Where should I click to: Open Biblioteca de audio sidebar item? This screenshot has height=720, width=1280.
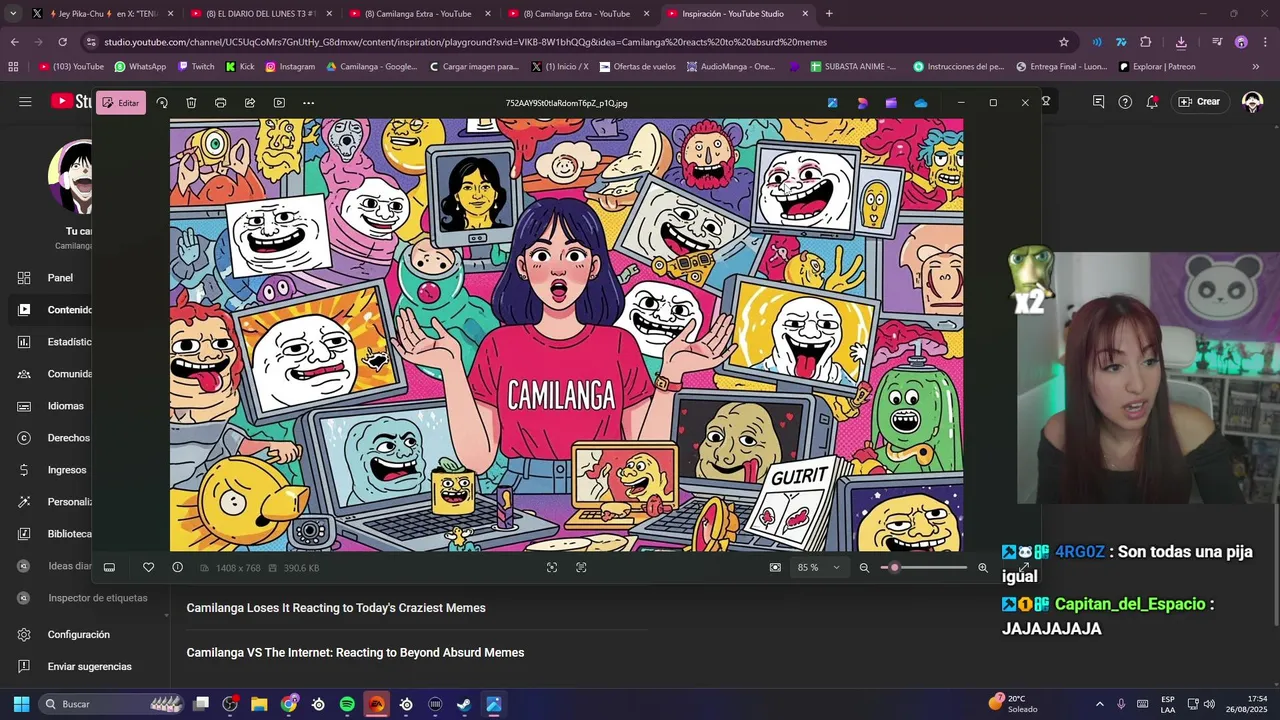point(55,534)
